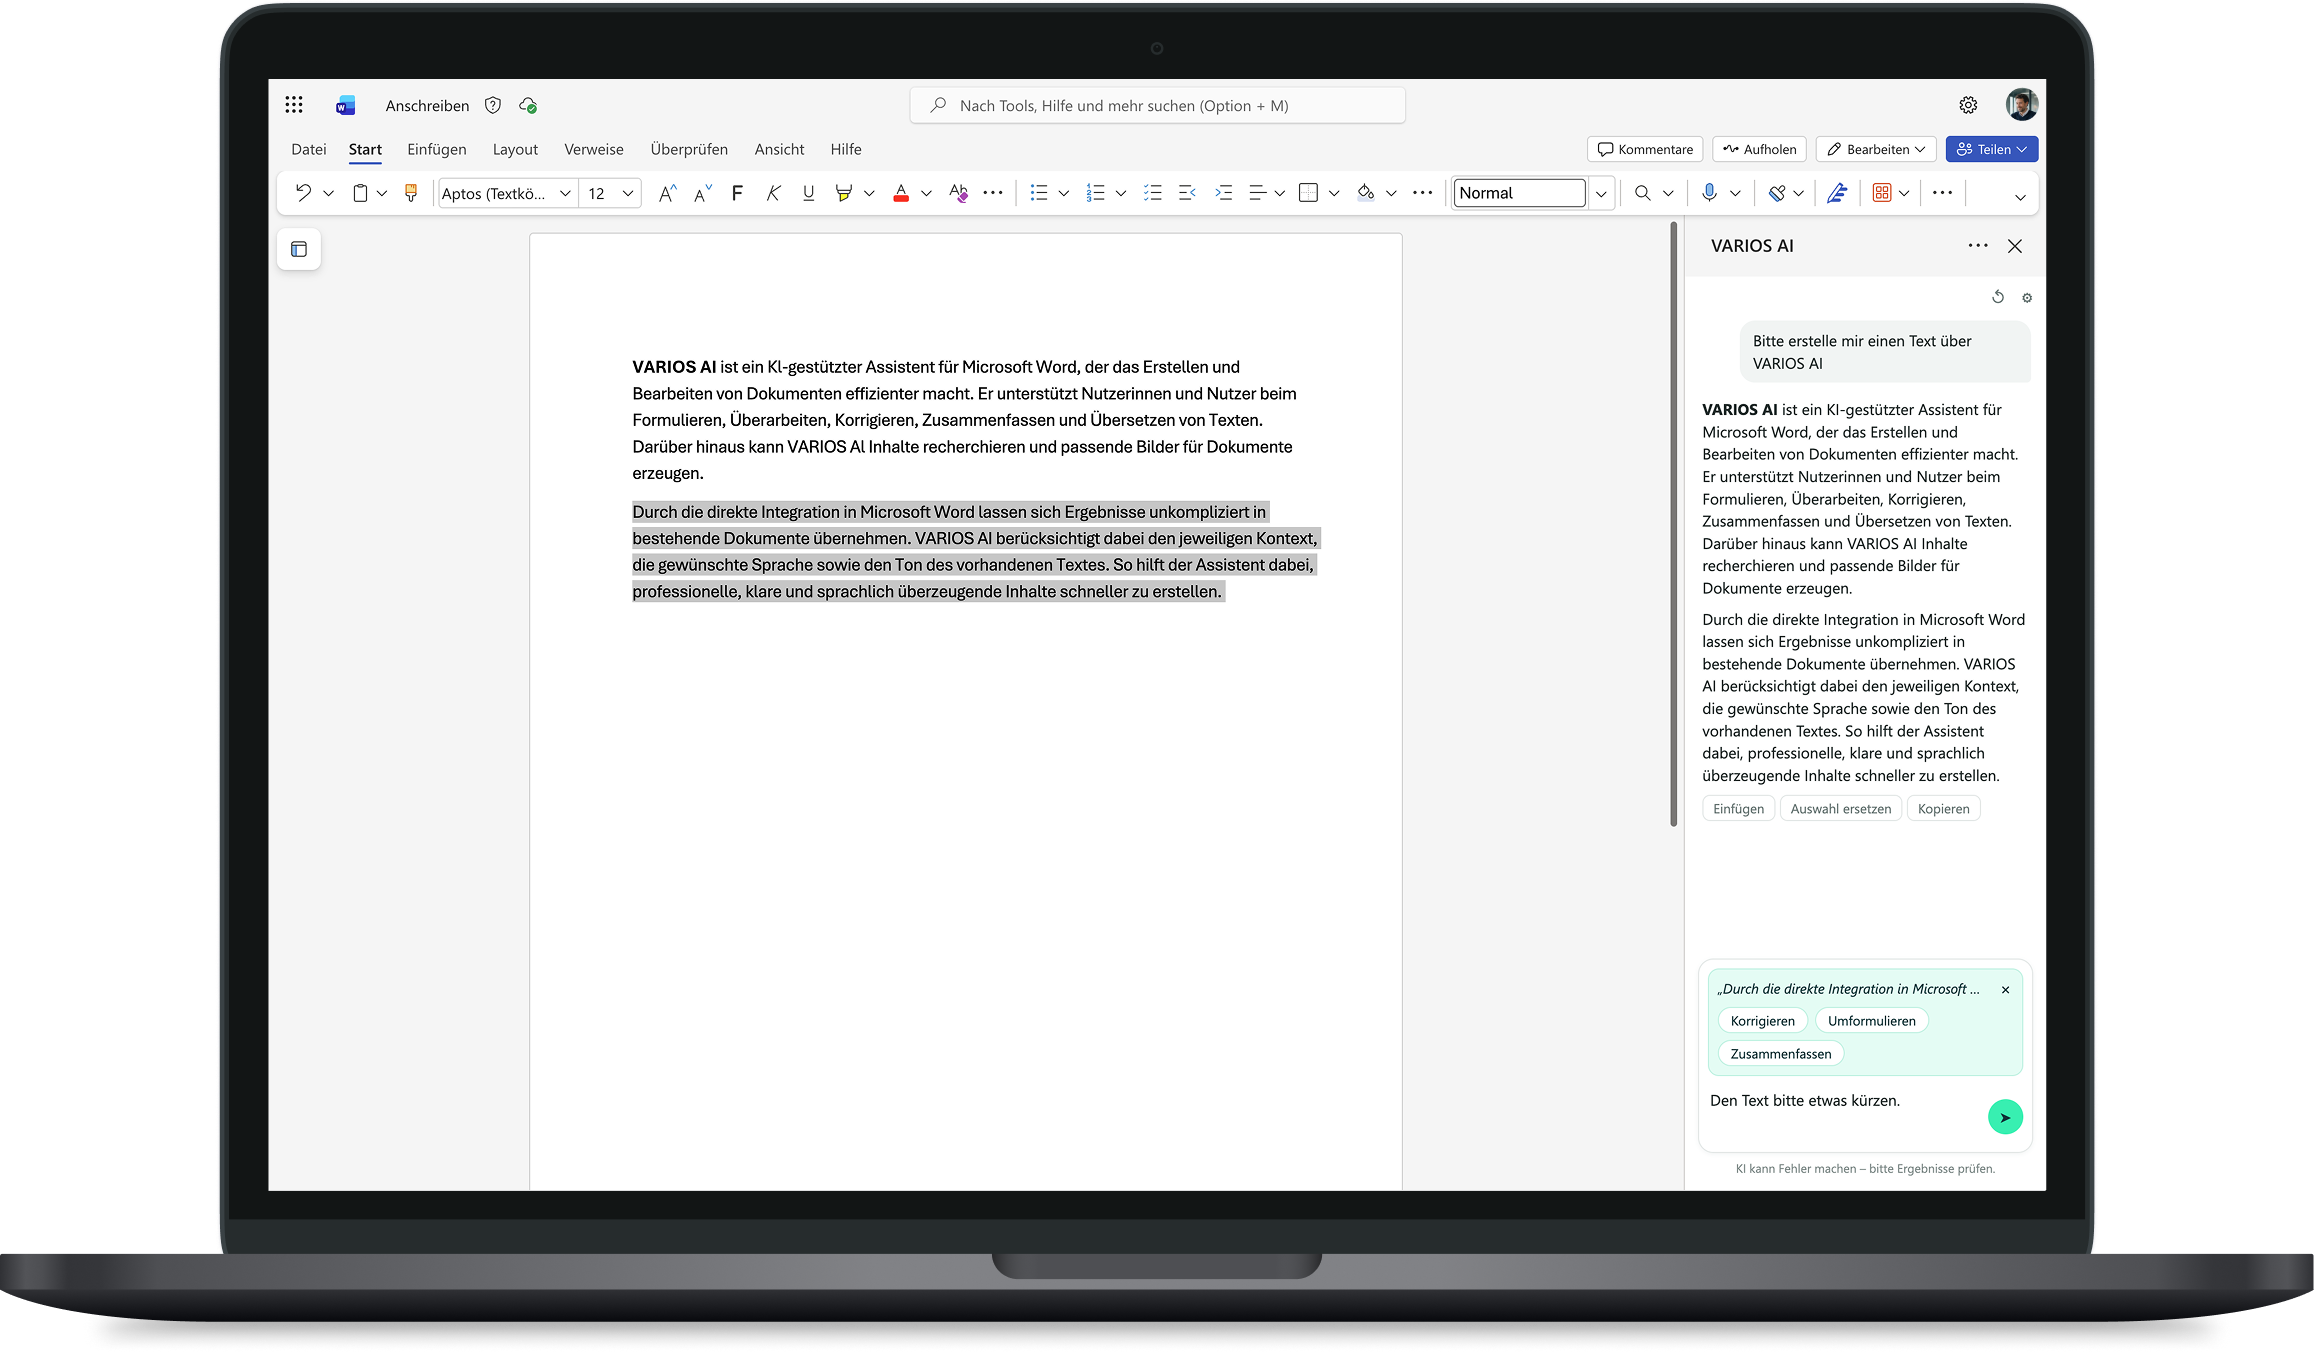Undo the last action
Image resolution: width=2315 pixels, height=1354 pixels.
pos(303,193)
